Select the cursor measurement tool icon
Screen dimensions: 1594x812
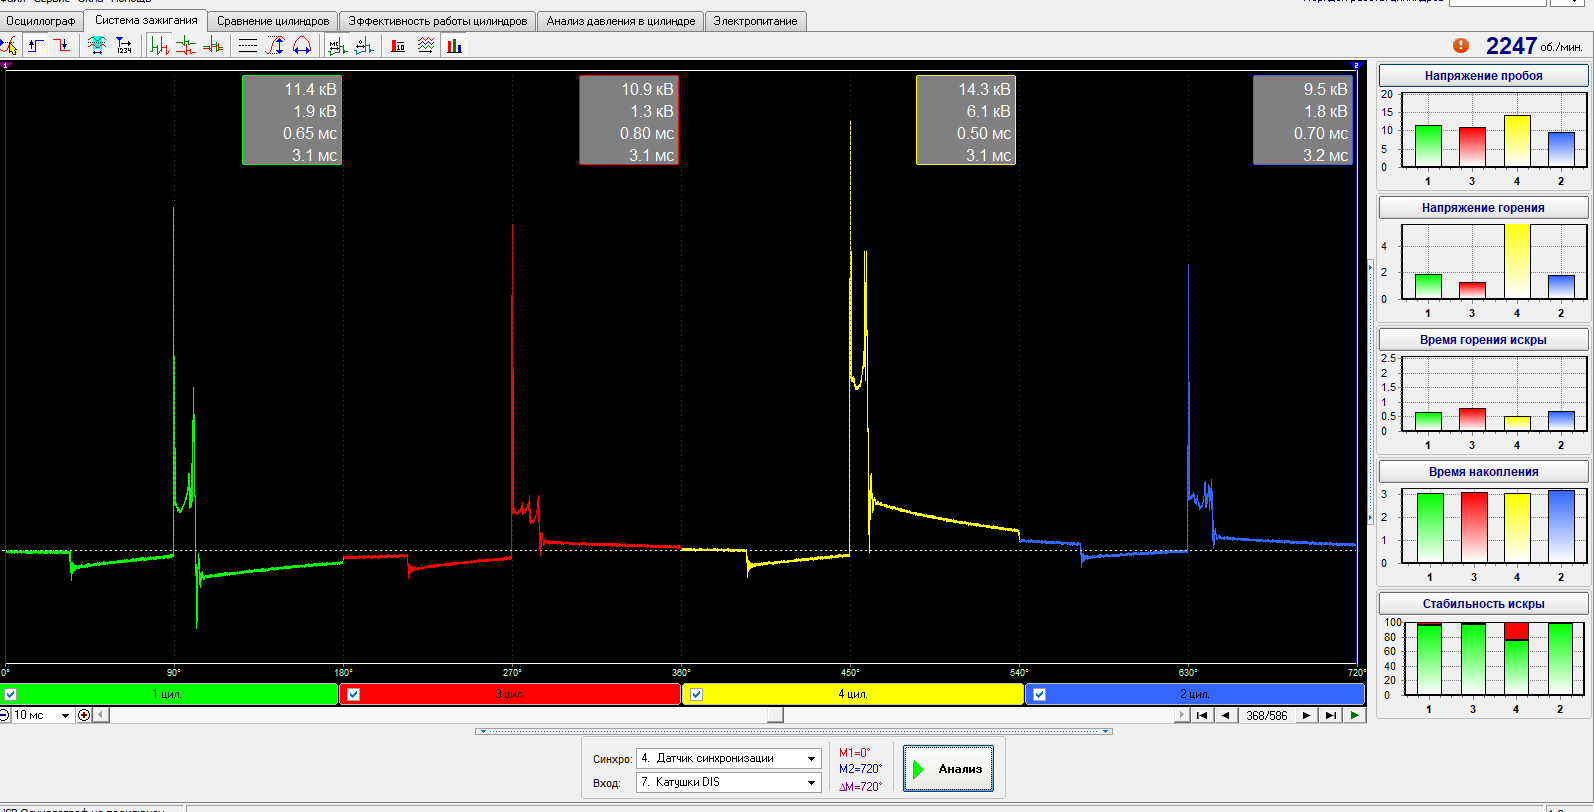click(x=8, y=45)
